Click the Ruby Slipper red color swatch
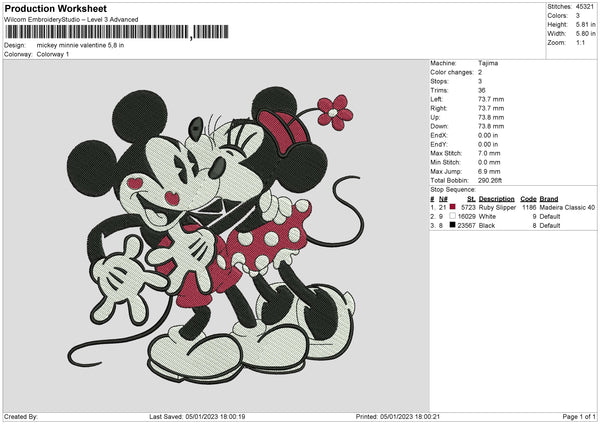Image resolution: width=600 pixels, height=424 pixels. [x=453, y=207]
